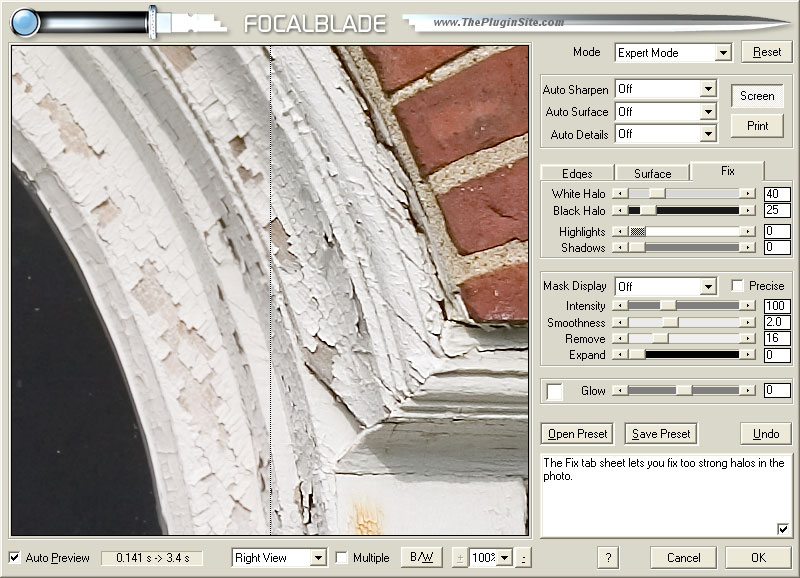Switch to the Surface tab

pos(653,173)
